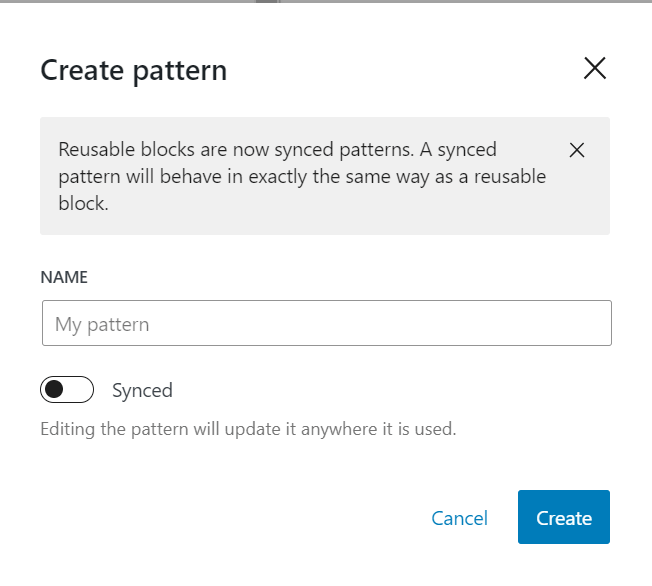Dismiss the synced patterns notice
652x586 pixels.
click(577, 150)
